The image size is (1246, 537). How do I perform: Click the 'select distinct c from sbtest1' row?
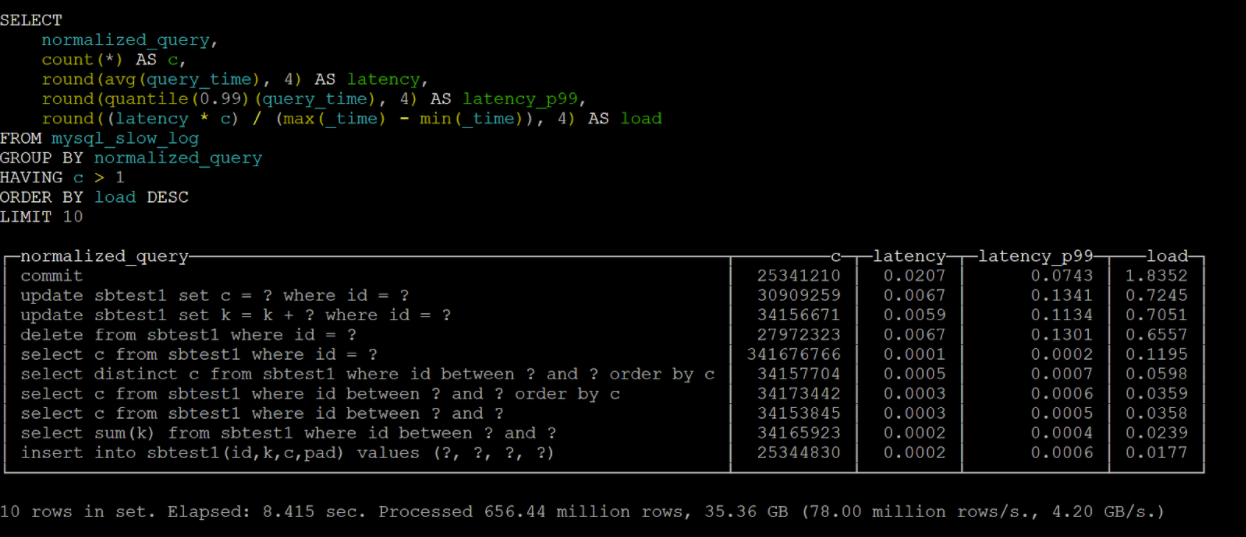367,374
